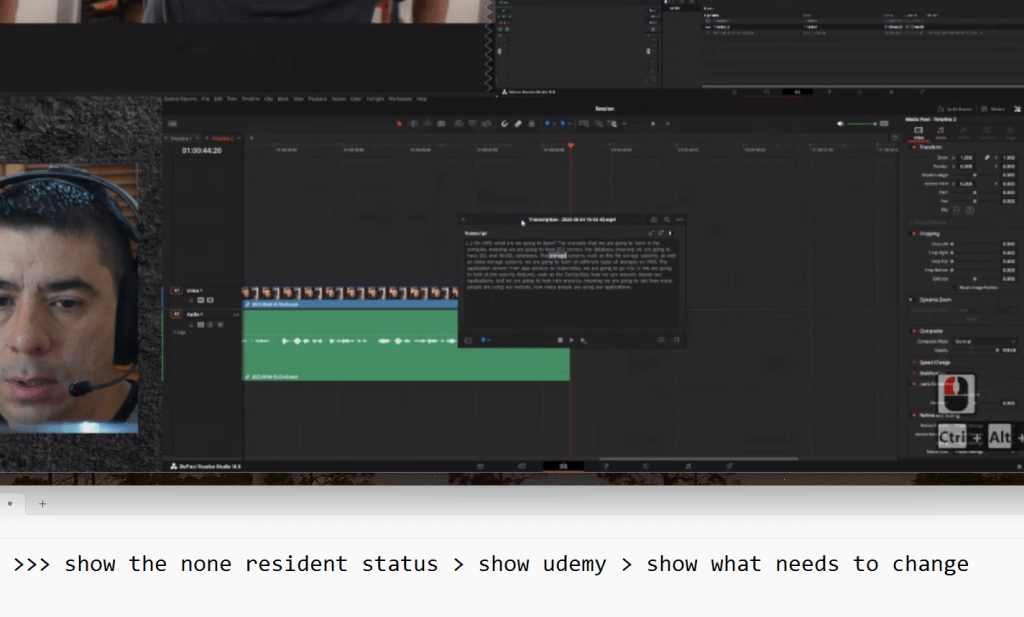Click the export icon in Transcription window

click(x=654, y=219)
